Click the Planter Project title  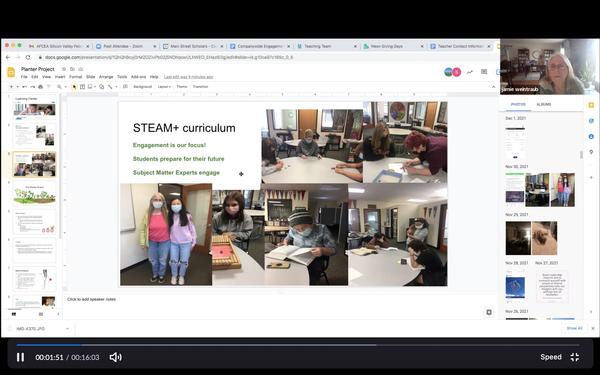pyautogui.click(x=38, y=69)
